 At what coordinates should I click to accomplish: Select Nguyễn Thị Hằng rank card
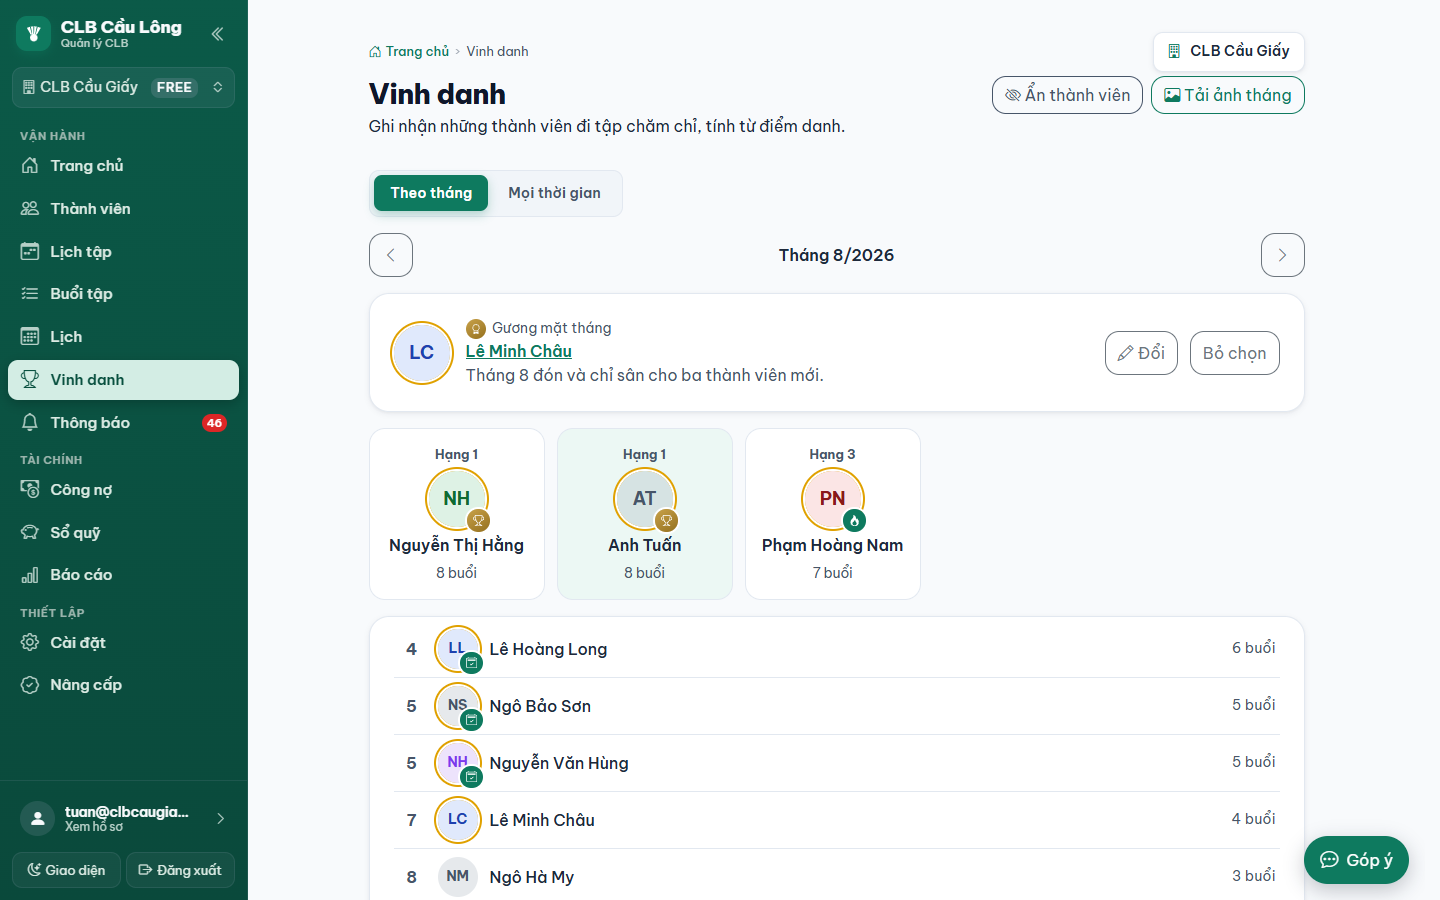[457, 514]
